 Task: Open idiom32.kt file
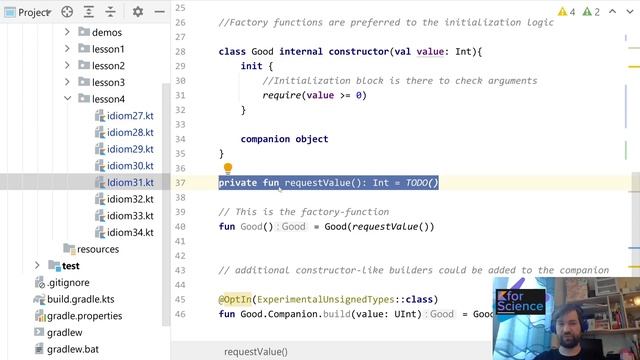pos(130,199)
